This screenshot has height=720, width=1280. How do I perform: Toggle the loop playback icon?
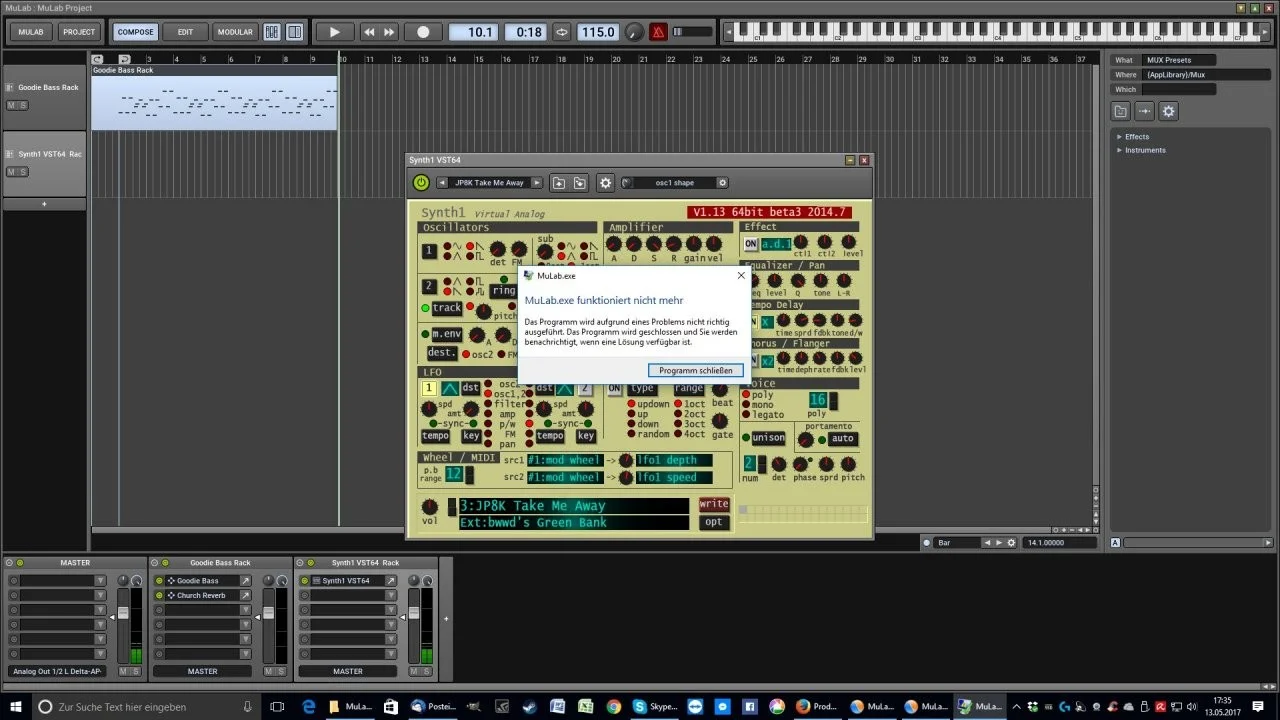562,32
